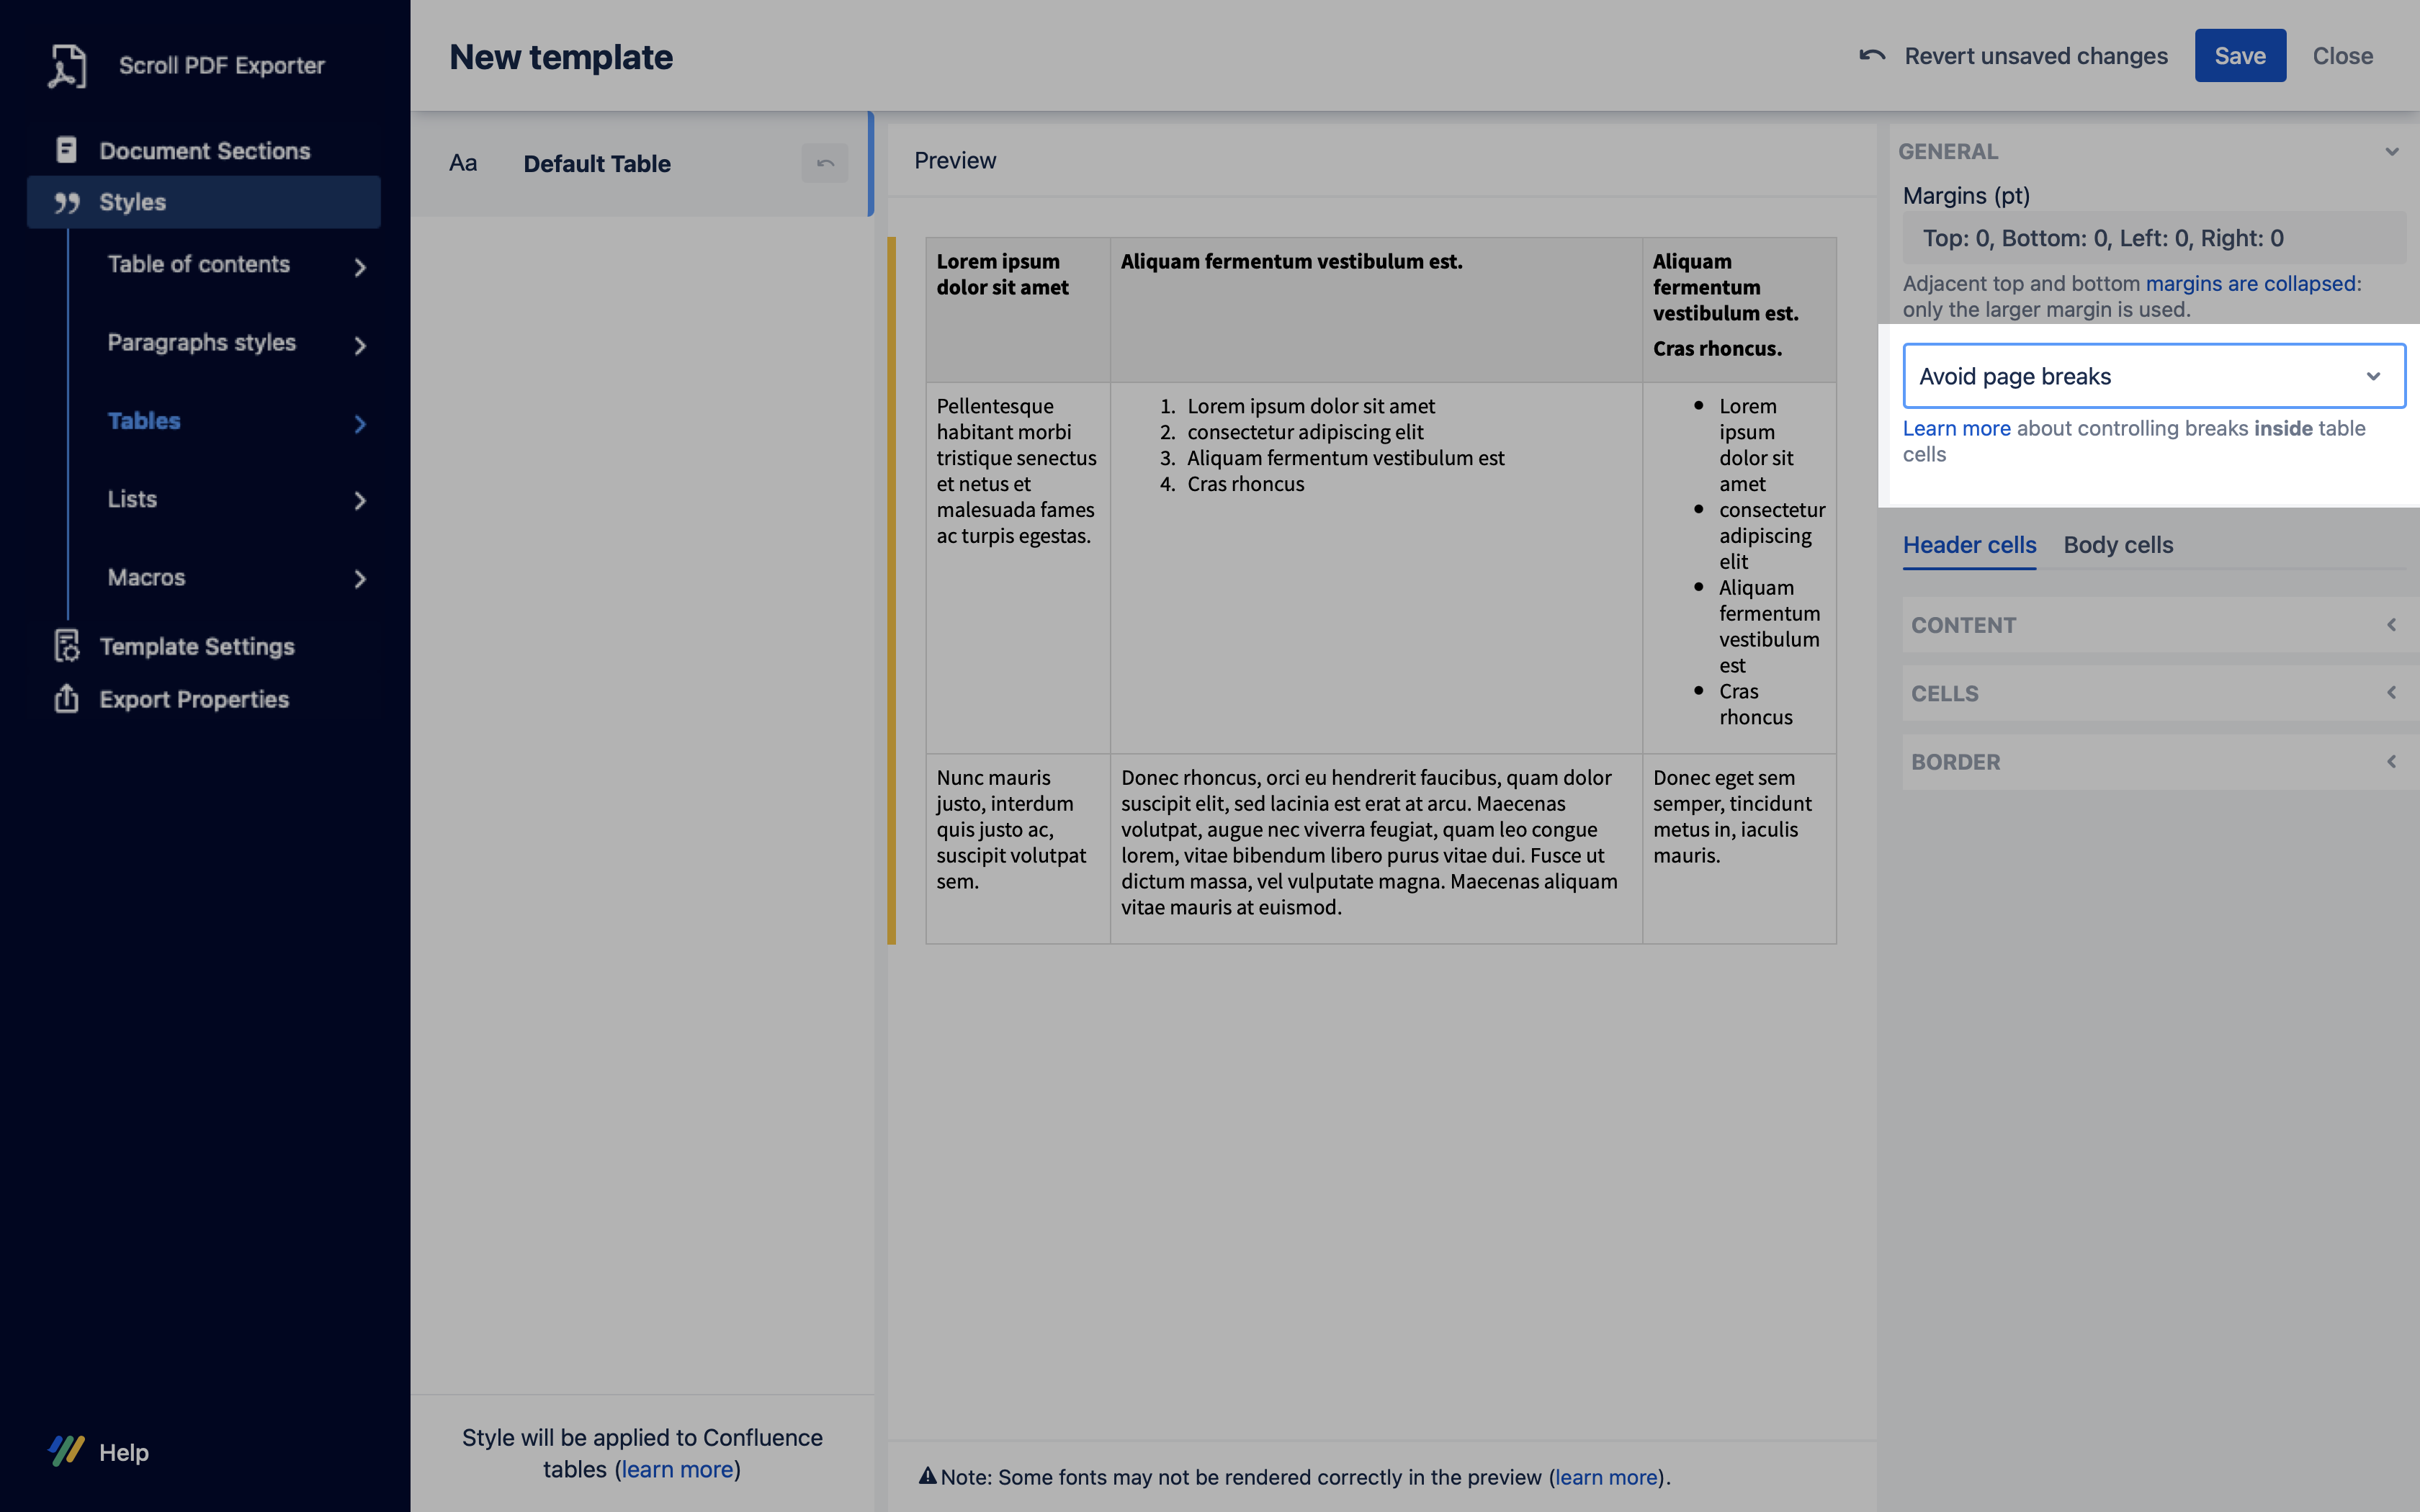Open Export Properties
This screenshot has height=1512, width=2420.
coord(194,700)
